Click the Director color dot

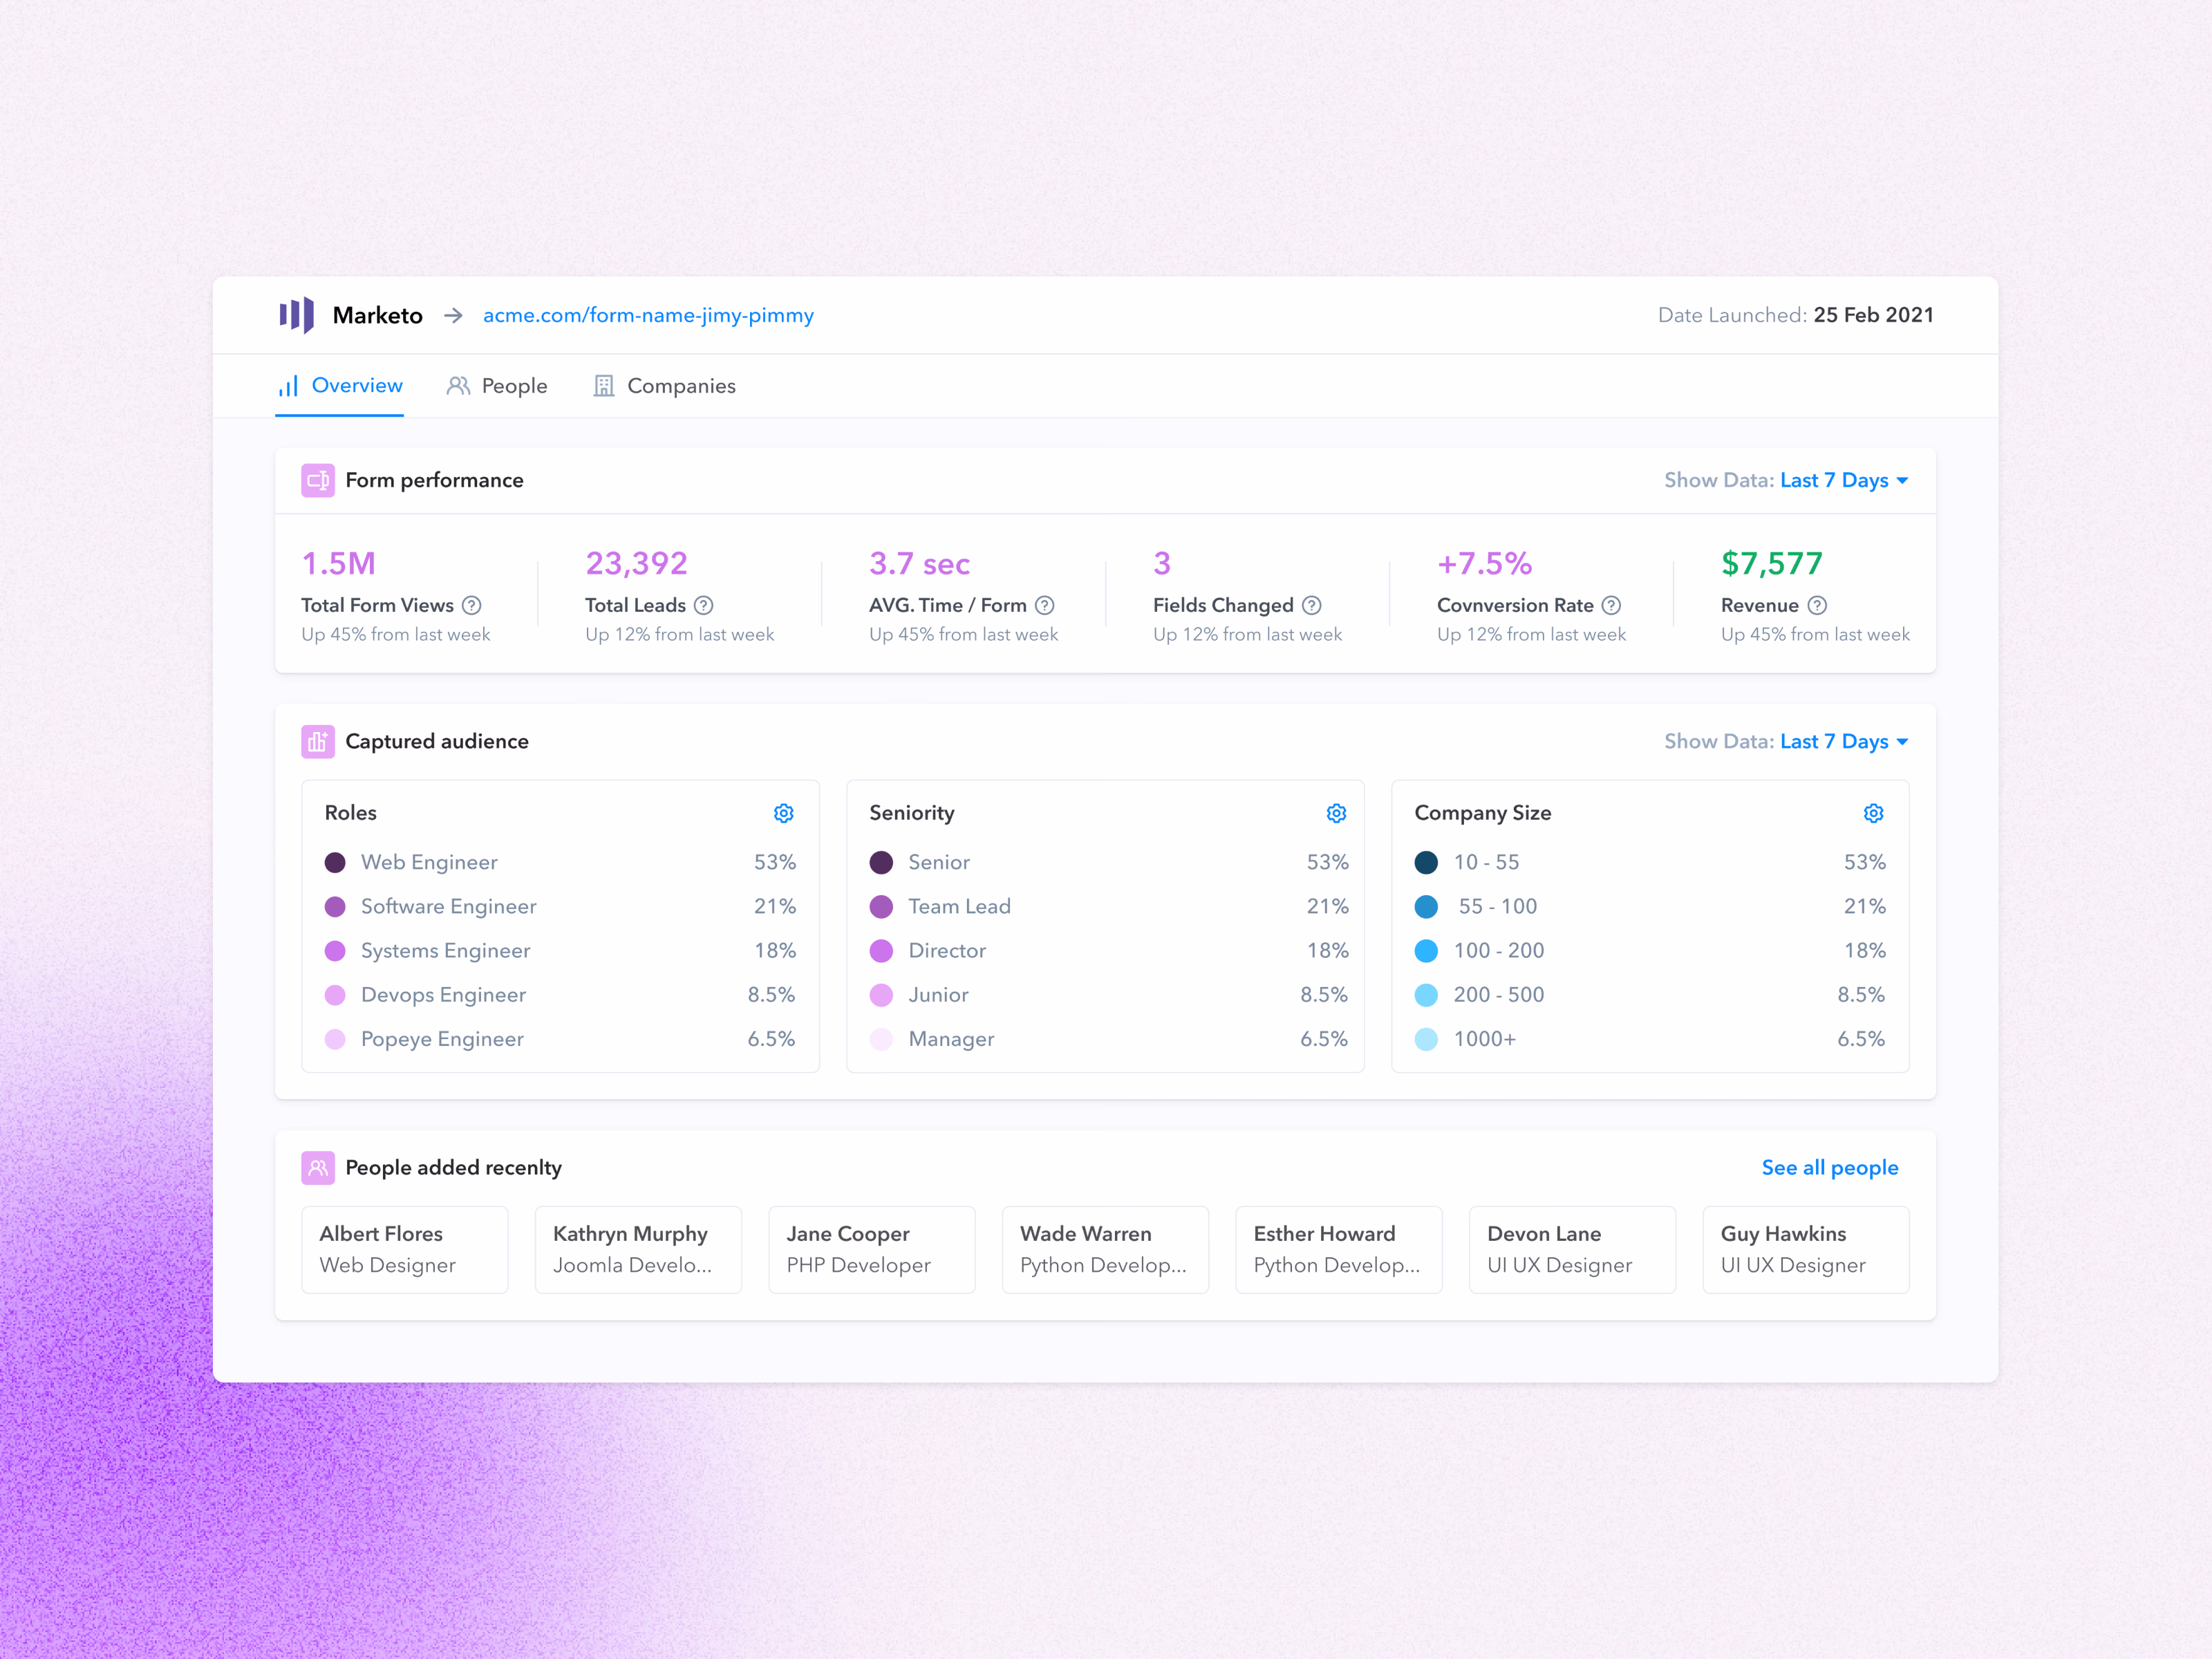click(x=881, y=951)
